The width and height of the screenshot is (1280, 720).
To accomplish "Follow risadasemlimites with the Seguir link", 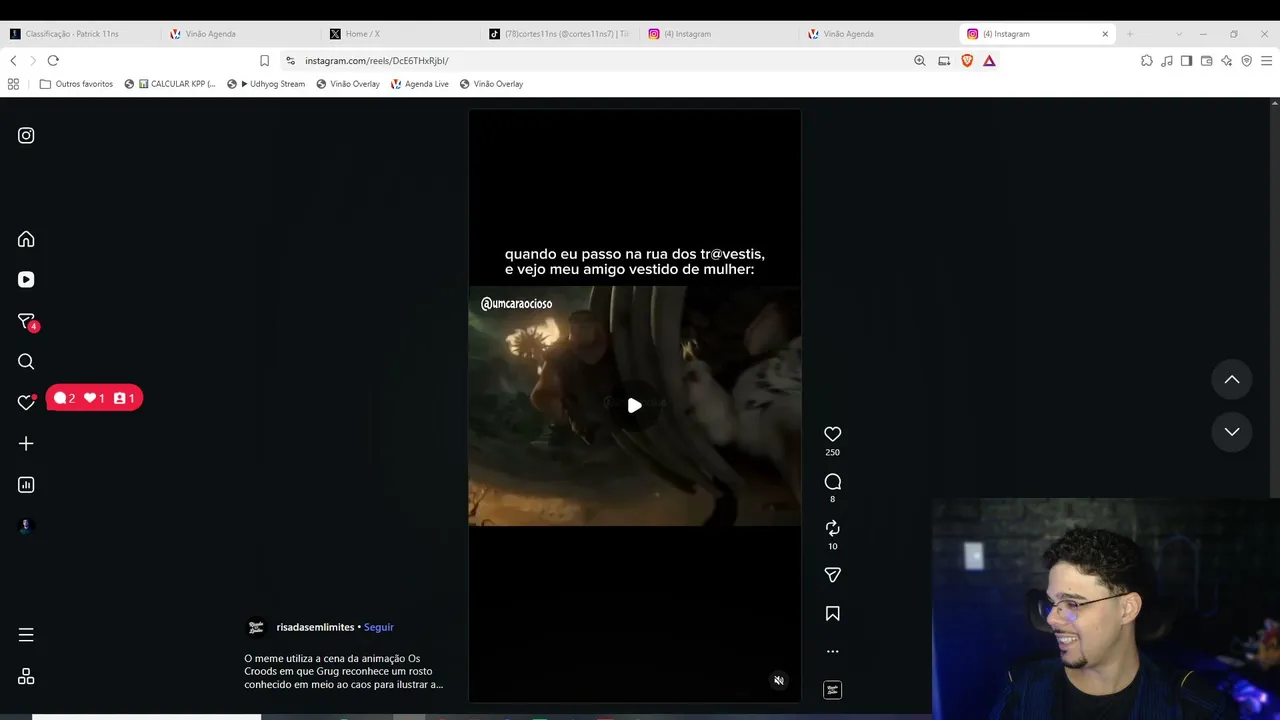I will click(379, 627).
